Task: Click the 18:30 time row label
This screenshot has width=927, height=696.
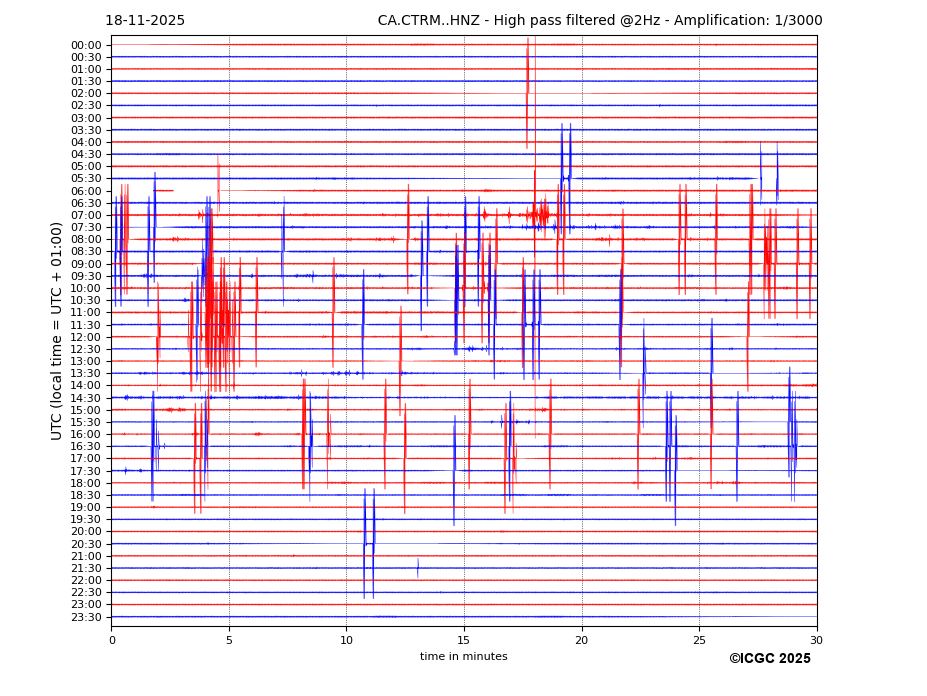Action: point(86,495)
